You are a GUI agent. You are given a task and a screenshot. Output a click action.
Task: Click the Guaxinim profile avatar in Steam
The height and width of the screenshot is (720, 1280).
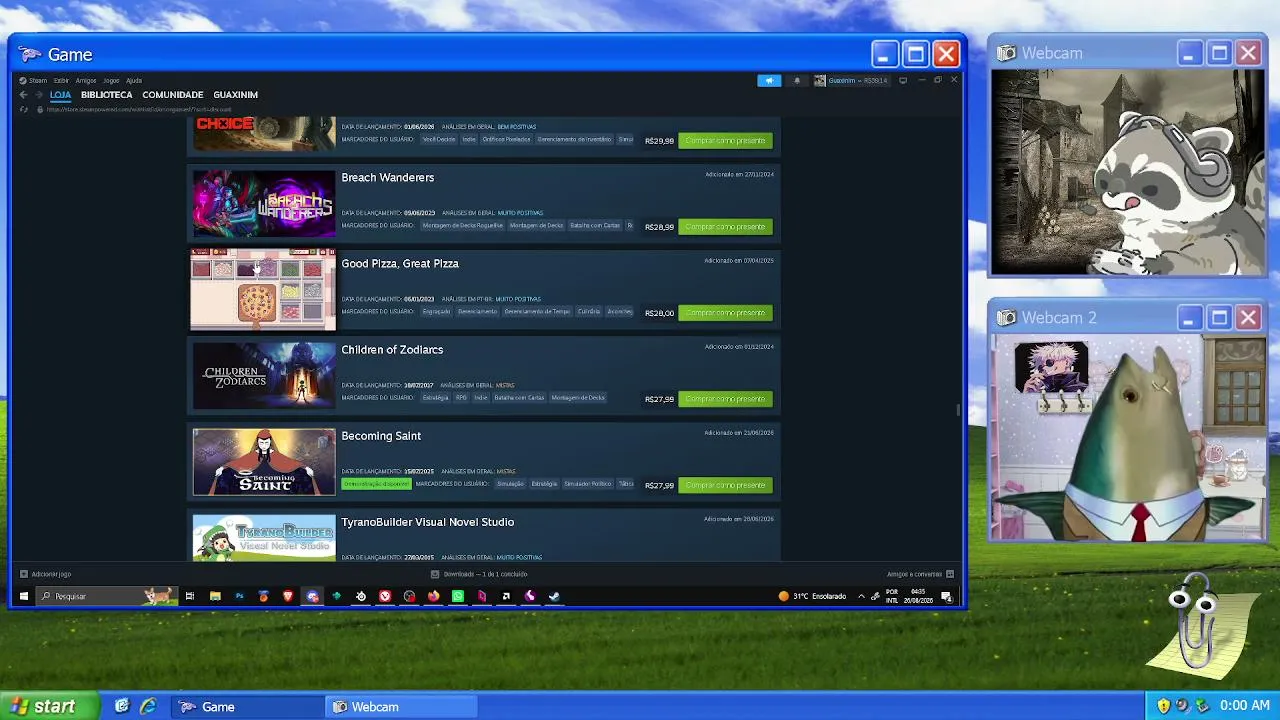tap(820, 80)
